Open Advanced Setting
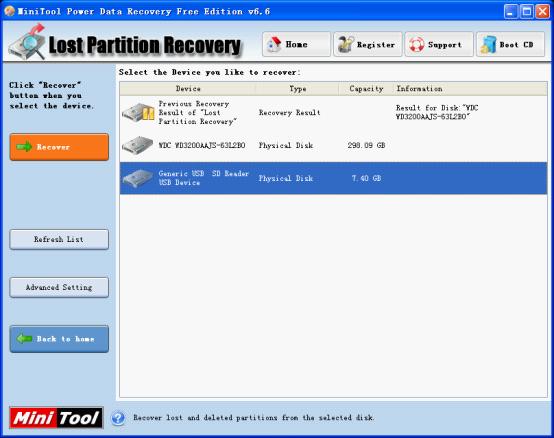This screenshot has height=438, width=554. click(x=59, y=287)
